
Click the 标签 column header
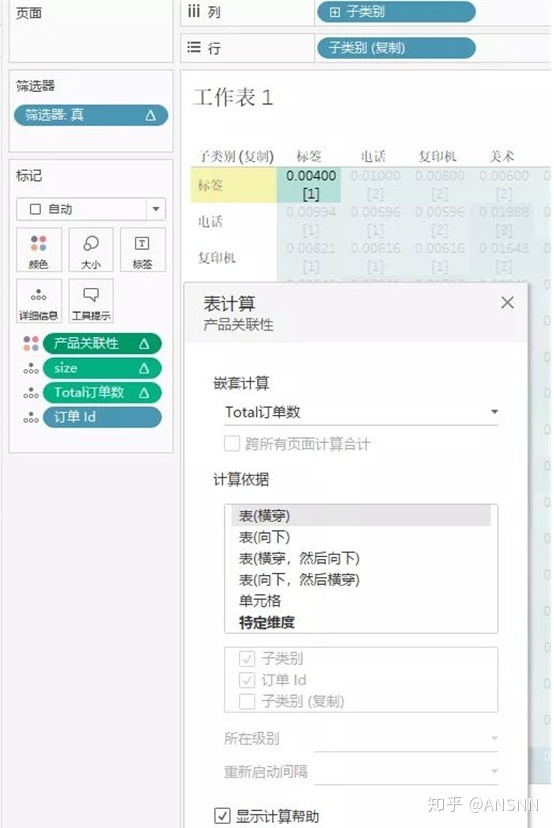[309, 156]
